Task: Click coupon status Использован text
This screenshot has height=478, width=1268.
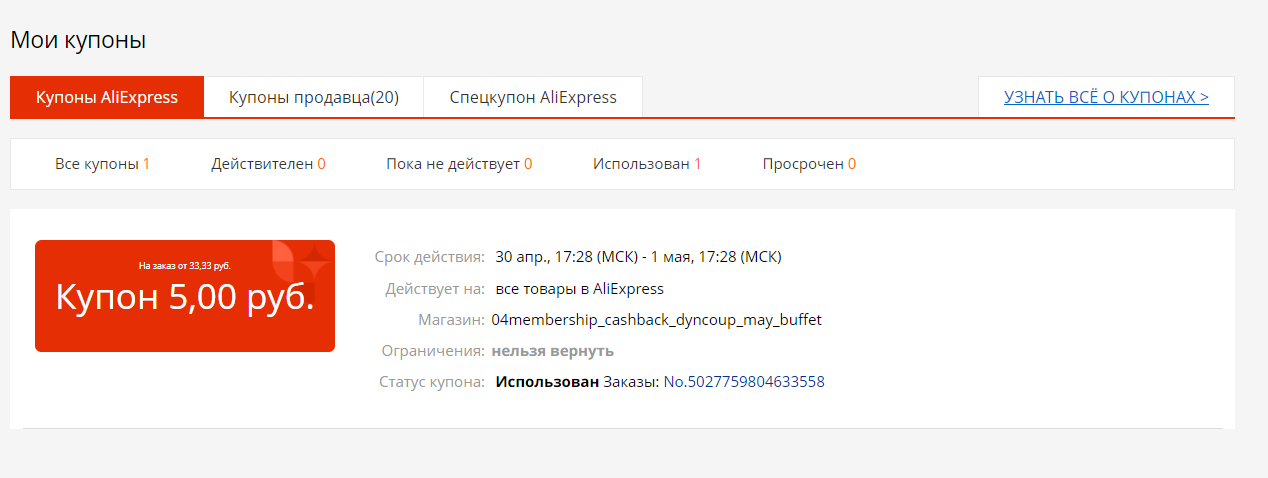Action: [547, 382]
